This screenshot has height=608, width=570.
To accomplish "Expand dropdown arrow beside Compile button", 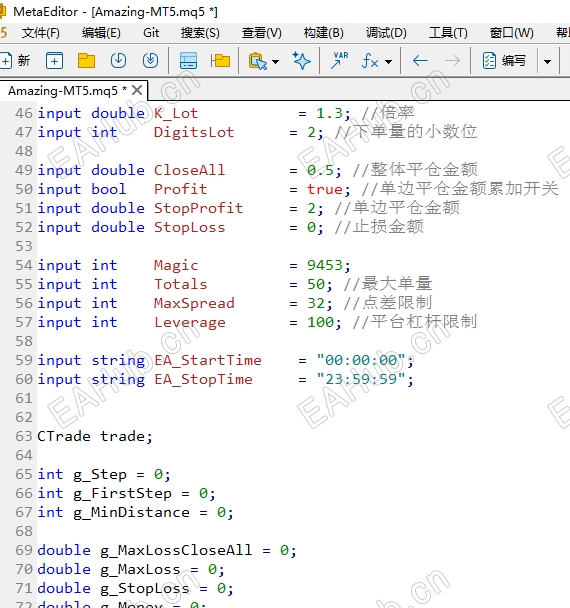I will click(x=548, y=61).
